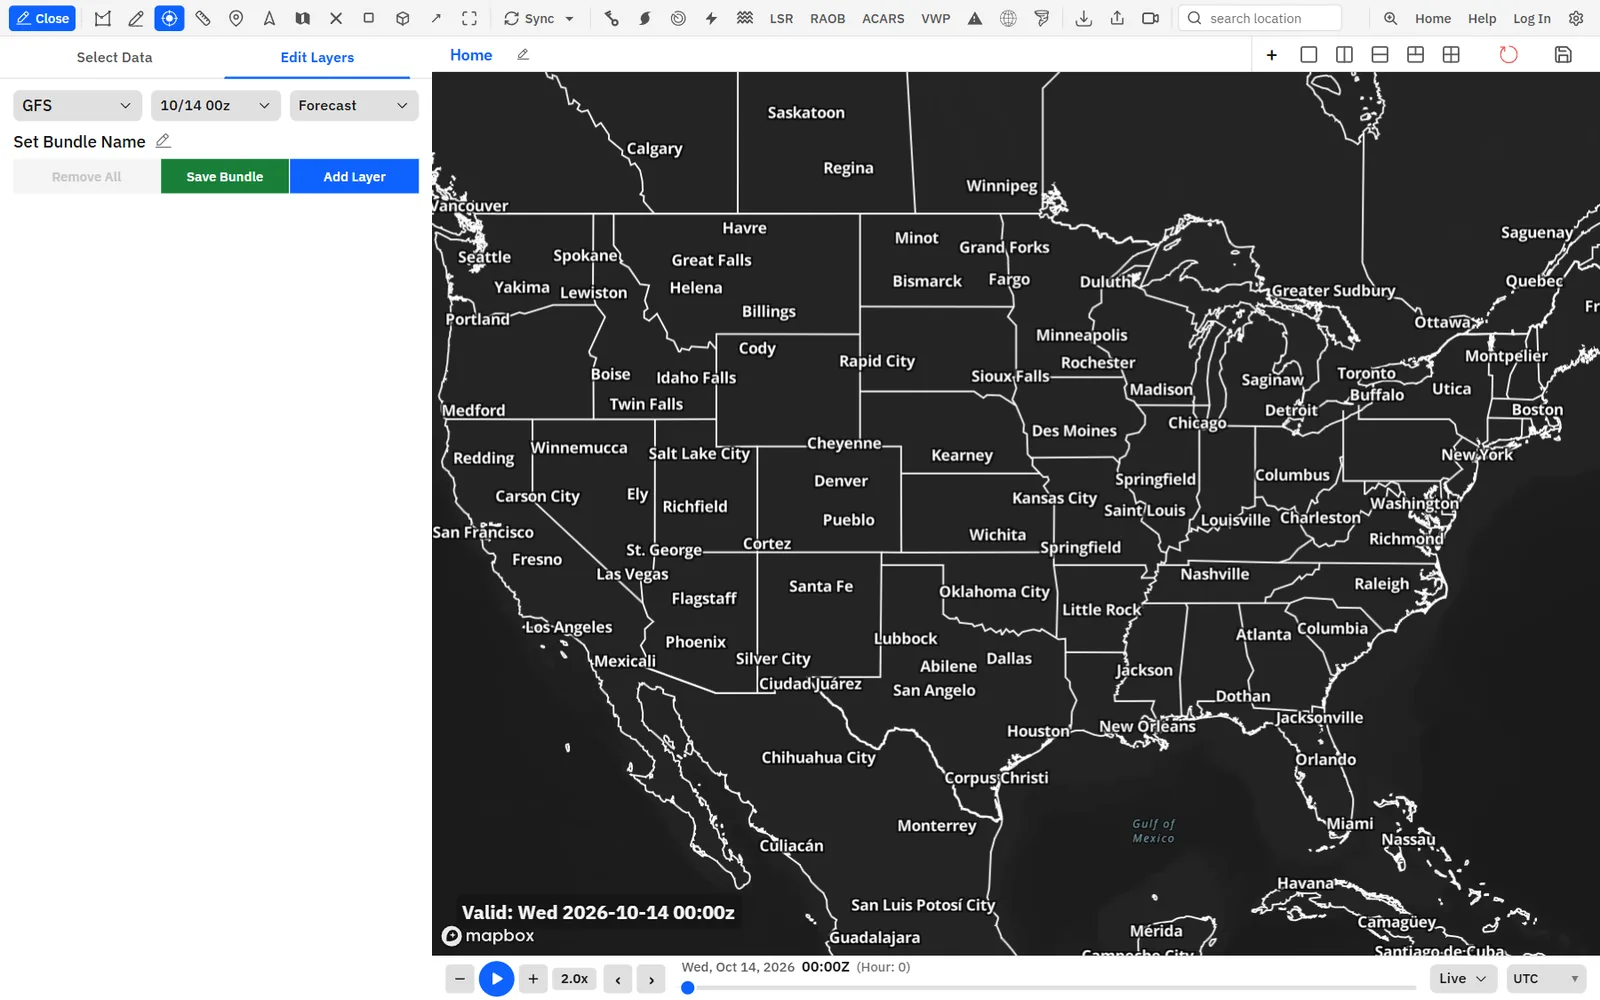This screenshot has width=1600, height=1000.
Task: Click the X clear drawings icon
Action: [336, 18]
